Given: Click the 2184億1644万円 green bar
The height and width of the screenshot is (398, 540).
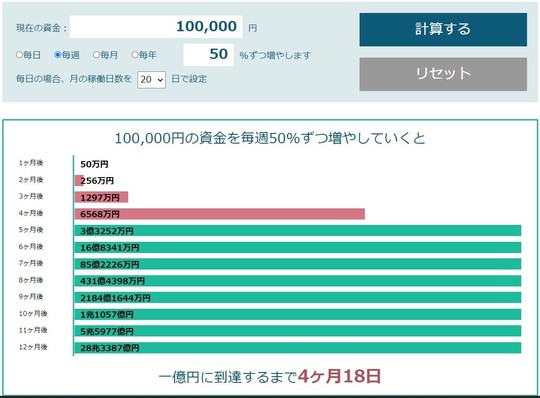Looking at the screenshot, I should 298,297.
